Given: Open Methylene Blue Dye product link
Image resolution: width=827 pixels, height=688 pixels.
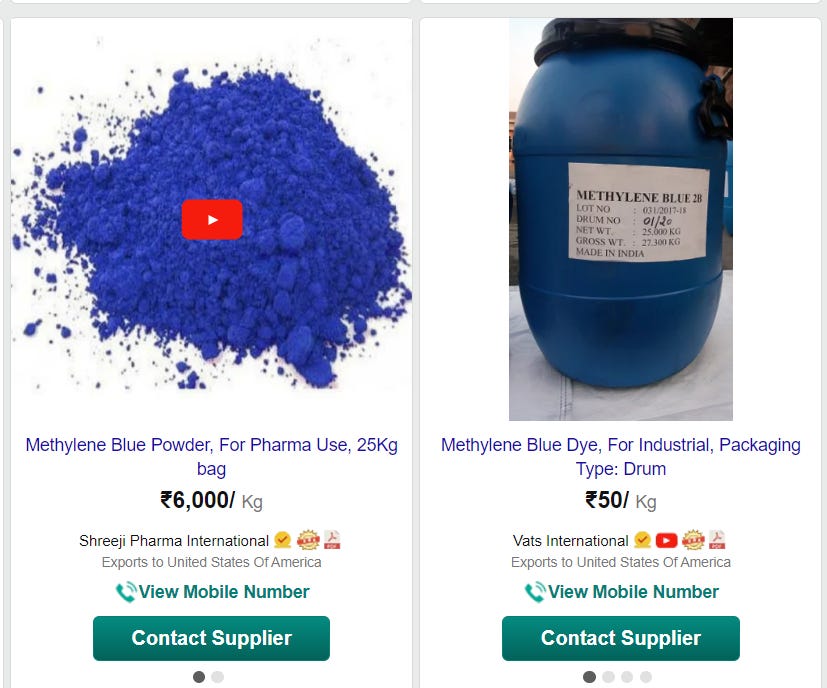Looking at the screenshot, I should tap(621, 456).
